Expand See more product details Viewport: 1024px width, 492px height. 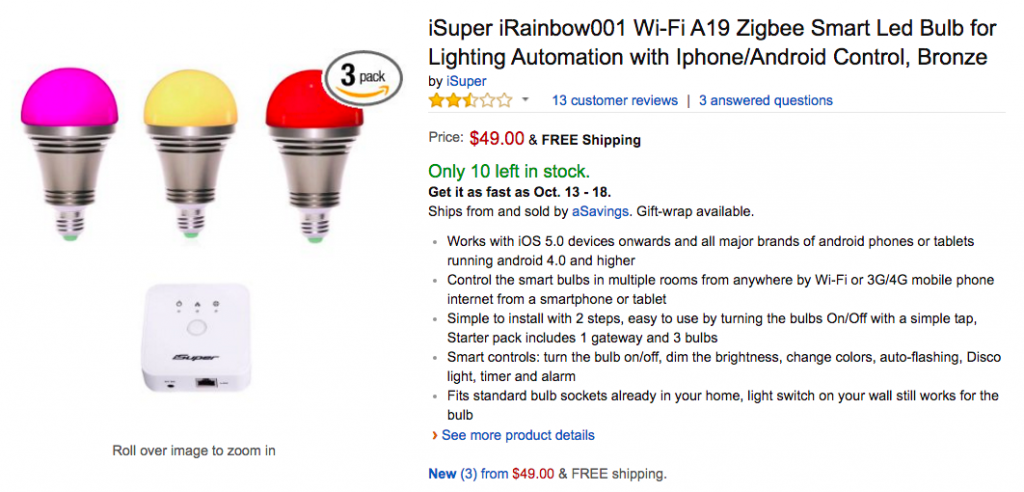click(518, 435)
